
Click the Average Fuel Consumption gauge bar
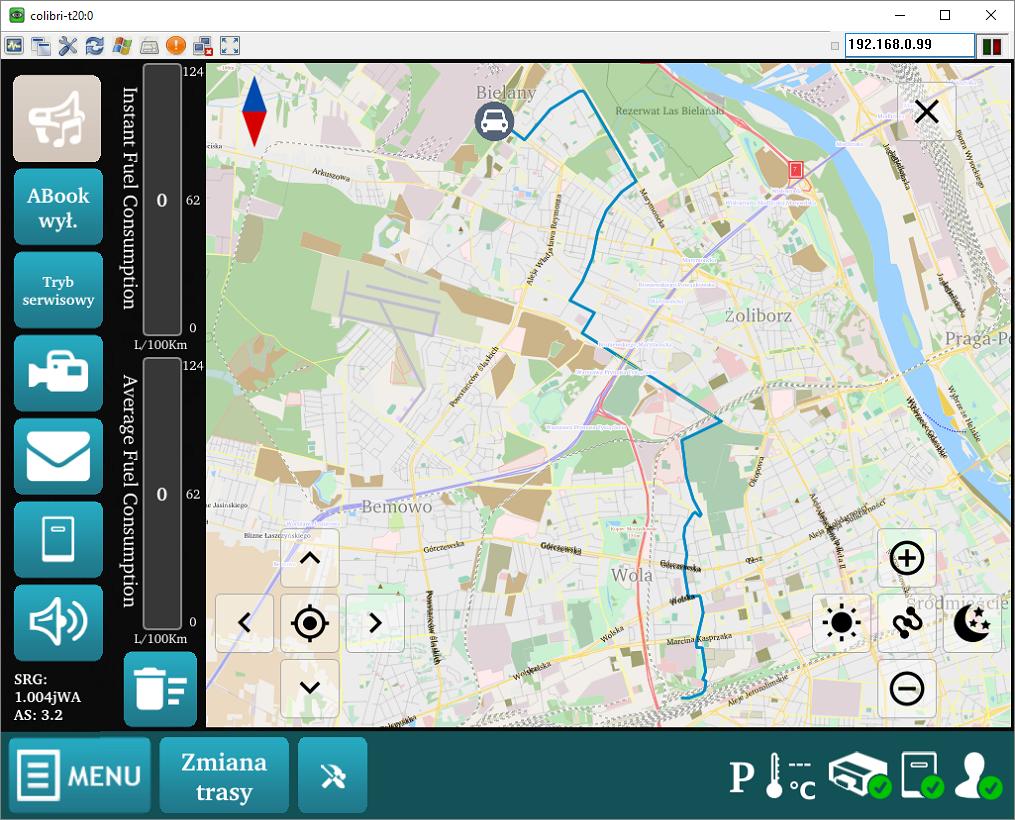coord(162,494)
